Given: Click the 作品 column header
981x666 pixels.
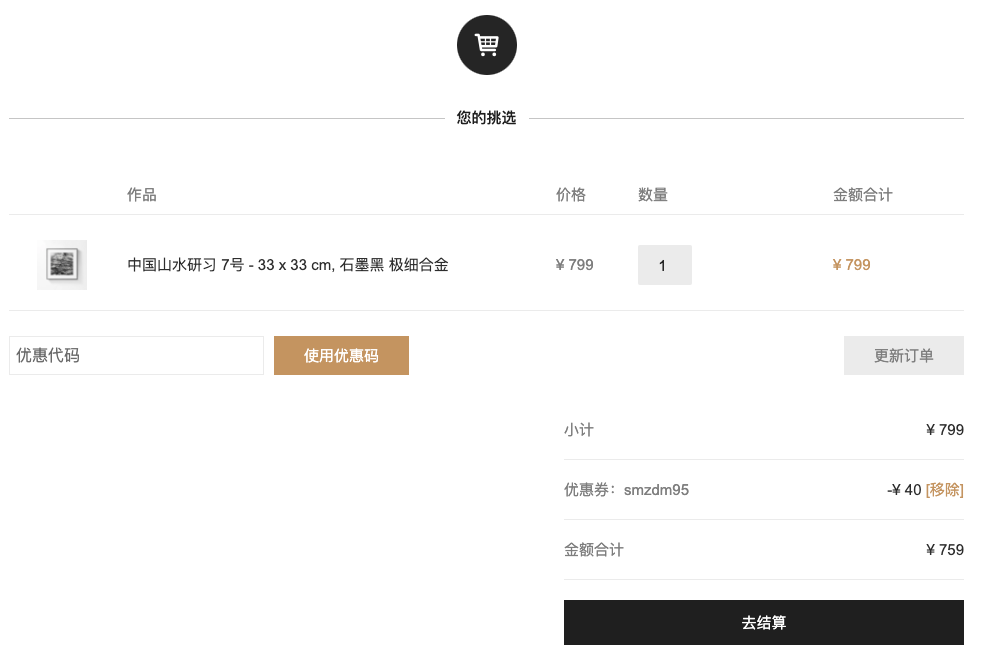Looking at the screenshot, I should pyautogui.click(x=141, y=194).
